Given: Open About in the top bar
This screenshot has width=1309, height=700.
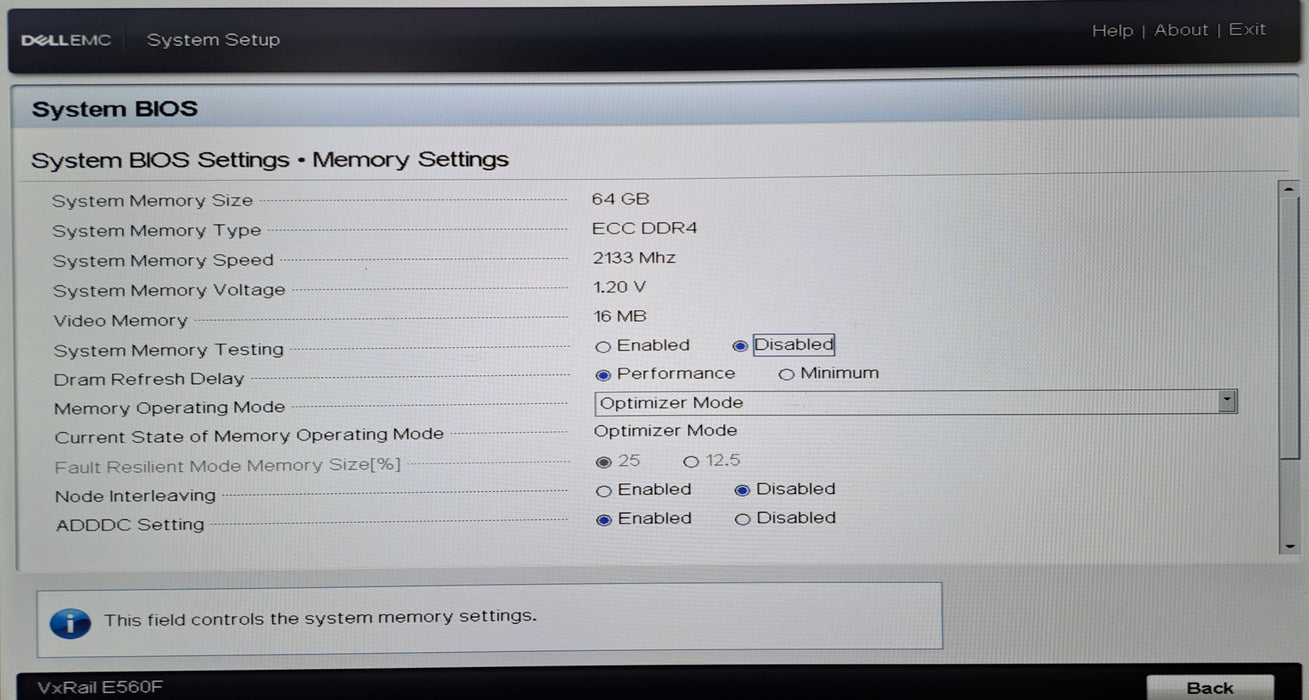Looking at the screenshot, I should coord(1181,30).
